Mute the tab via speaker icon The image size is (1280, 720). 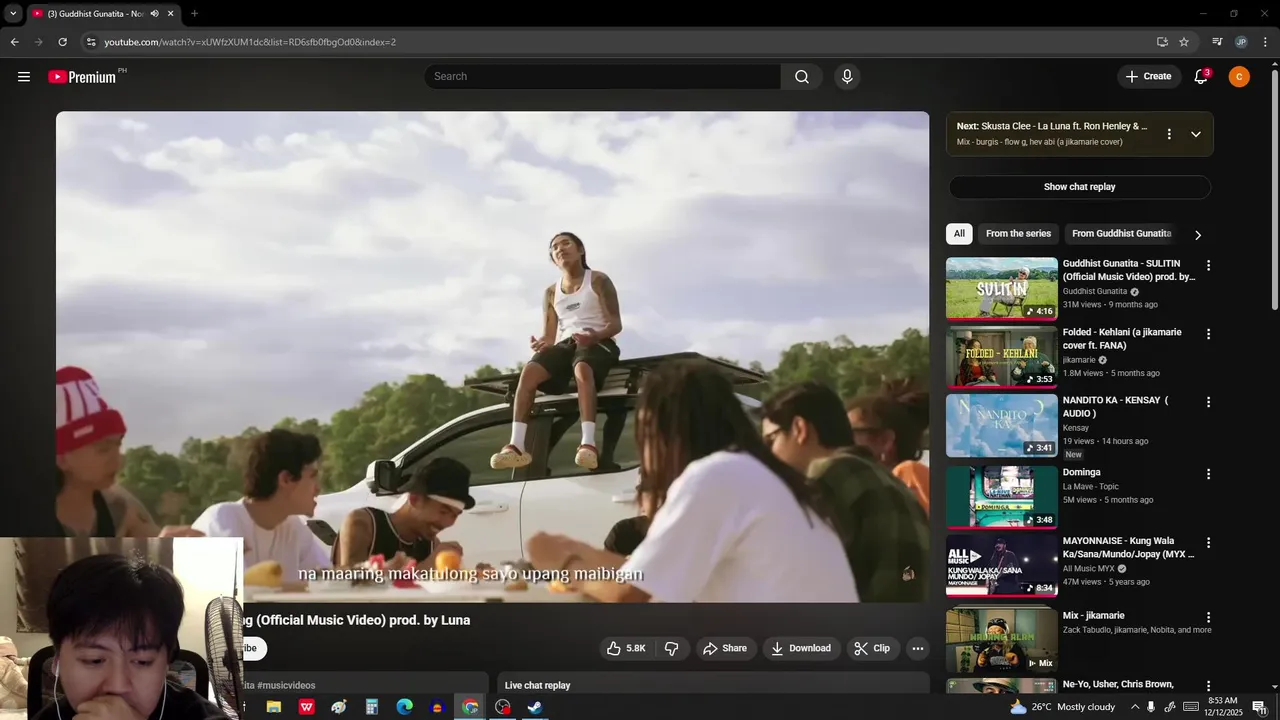click(154, 14)
